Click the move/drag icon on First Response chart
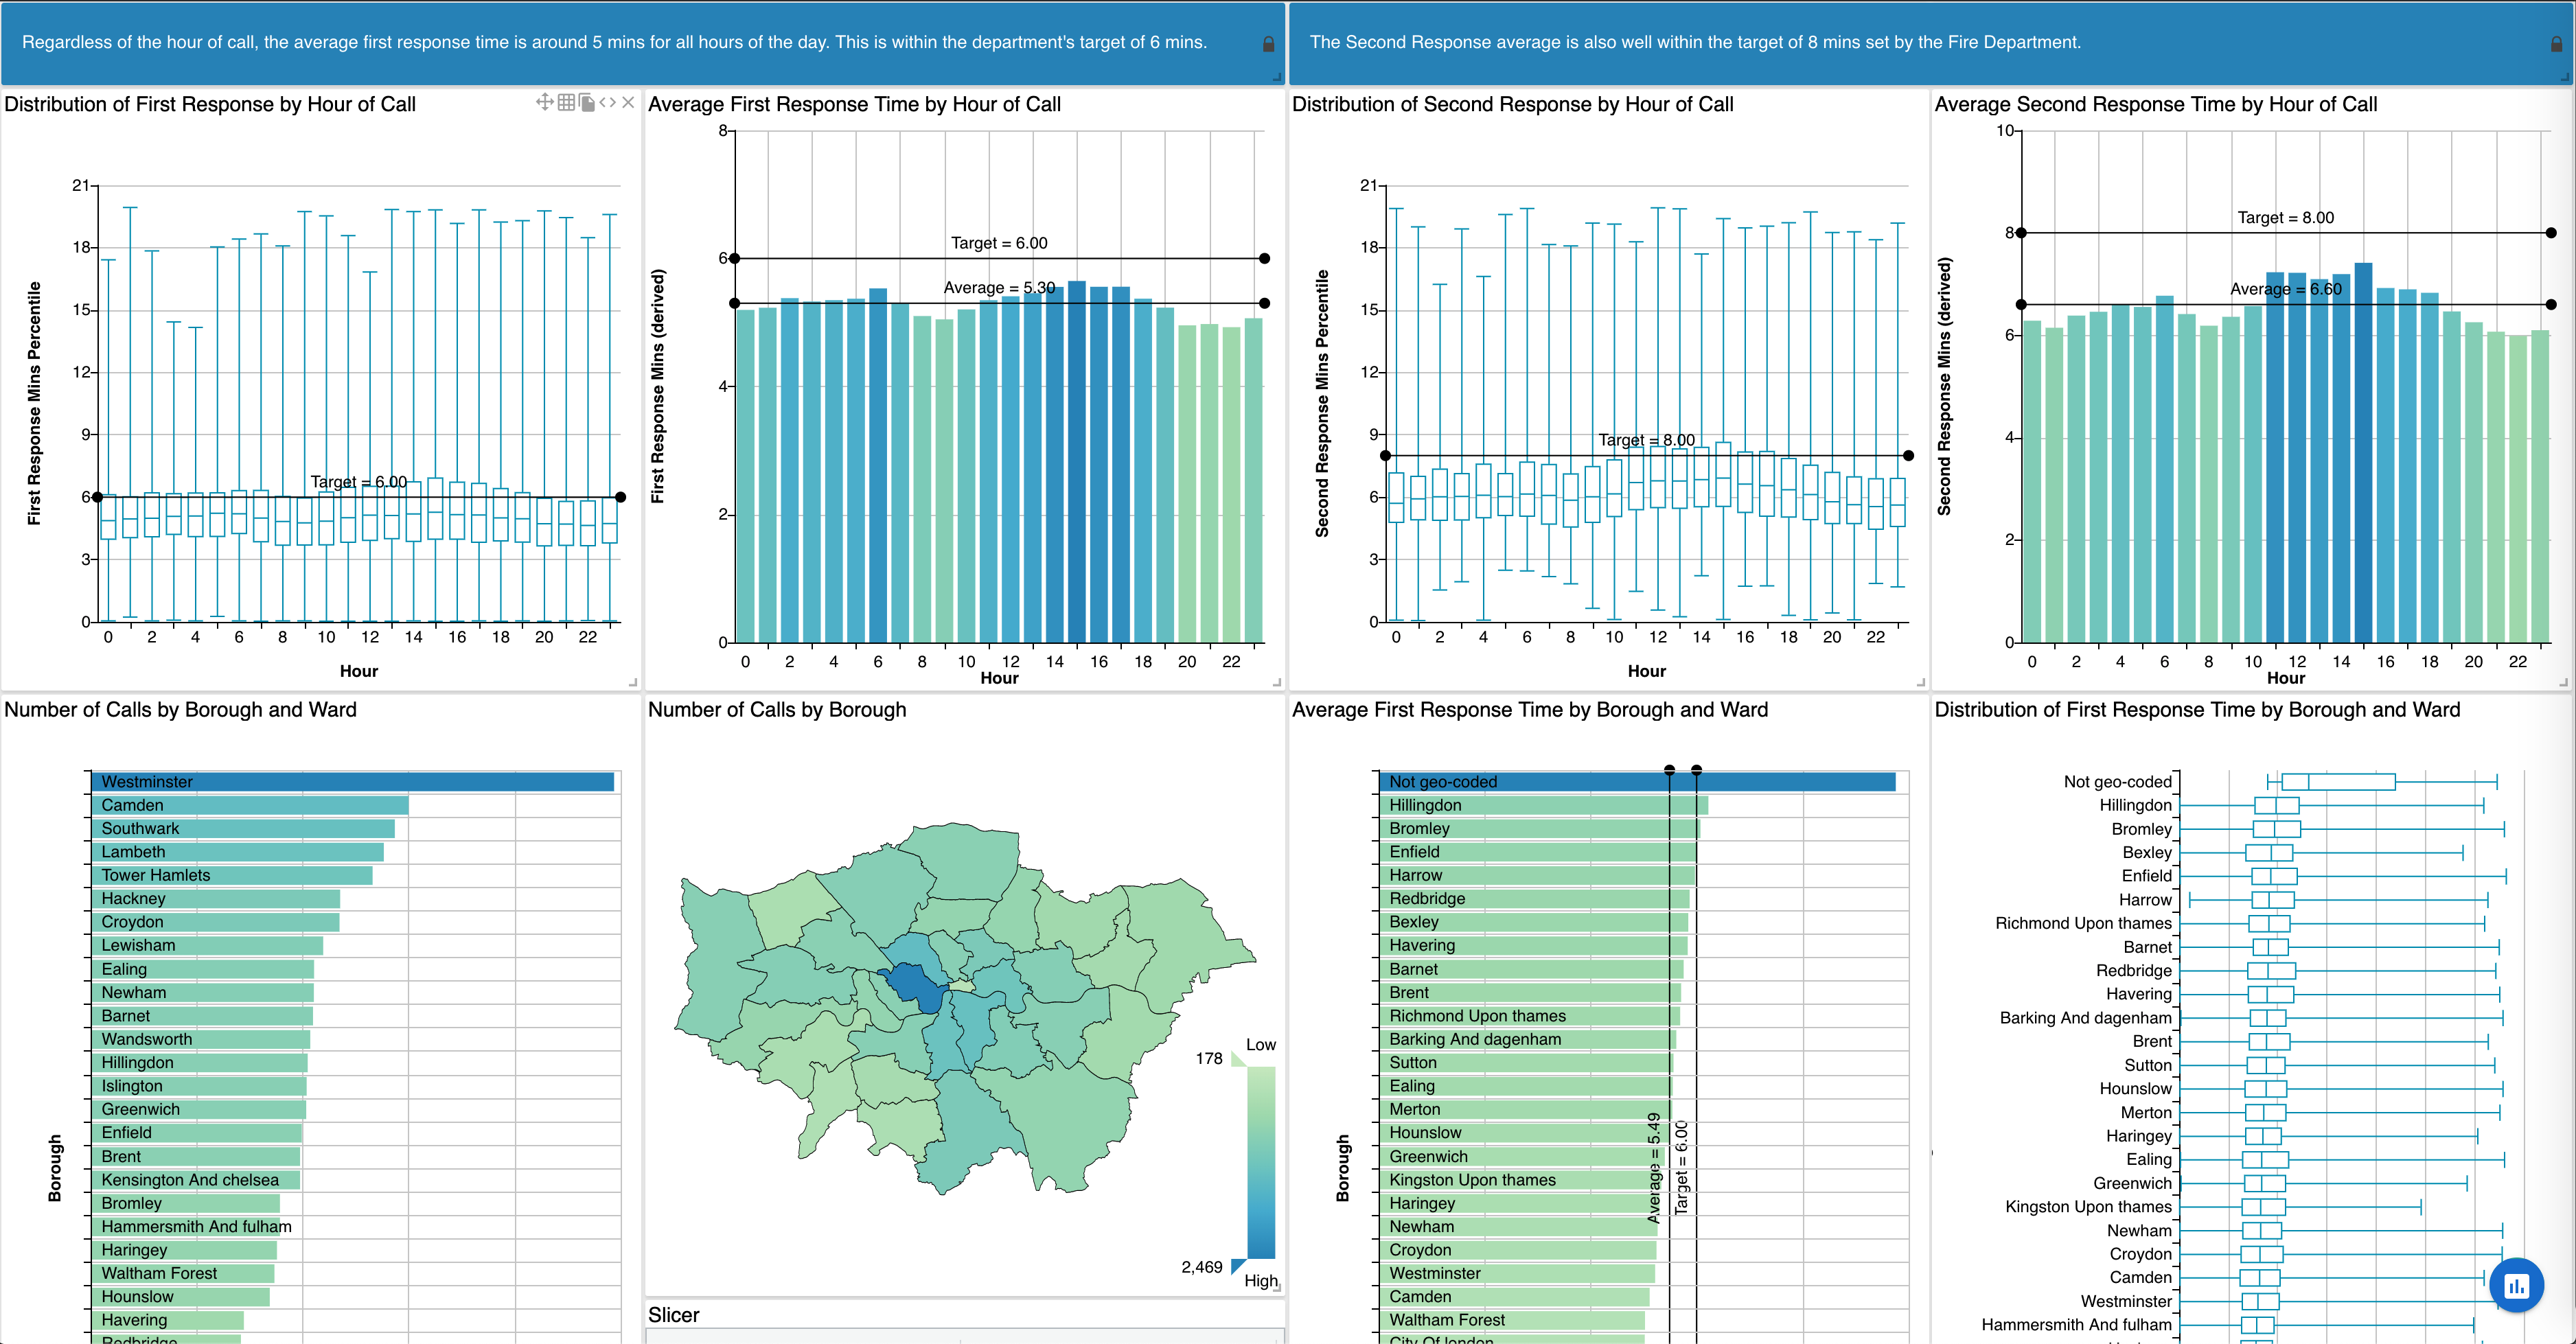Image resolution: width=2576 pixels, height=1344 pixels. pyautogui.click(x=544, y=102)
